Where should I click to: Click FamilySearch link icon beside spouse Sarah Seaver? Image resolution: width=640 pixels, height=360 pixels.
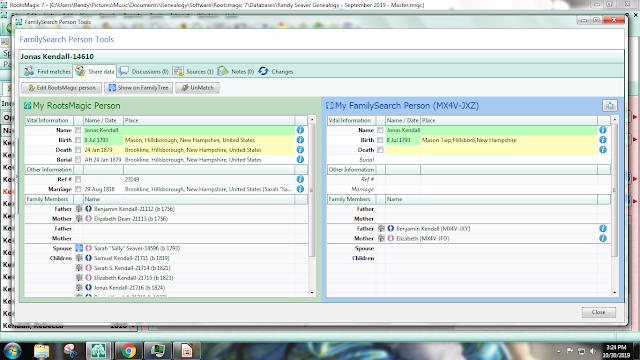tap(79, 248)
